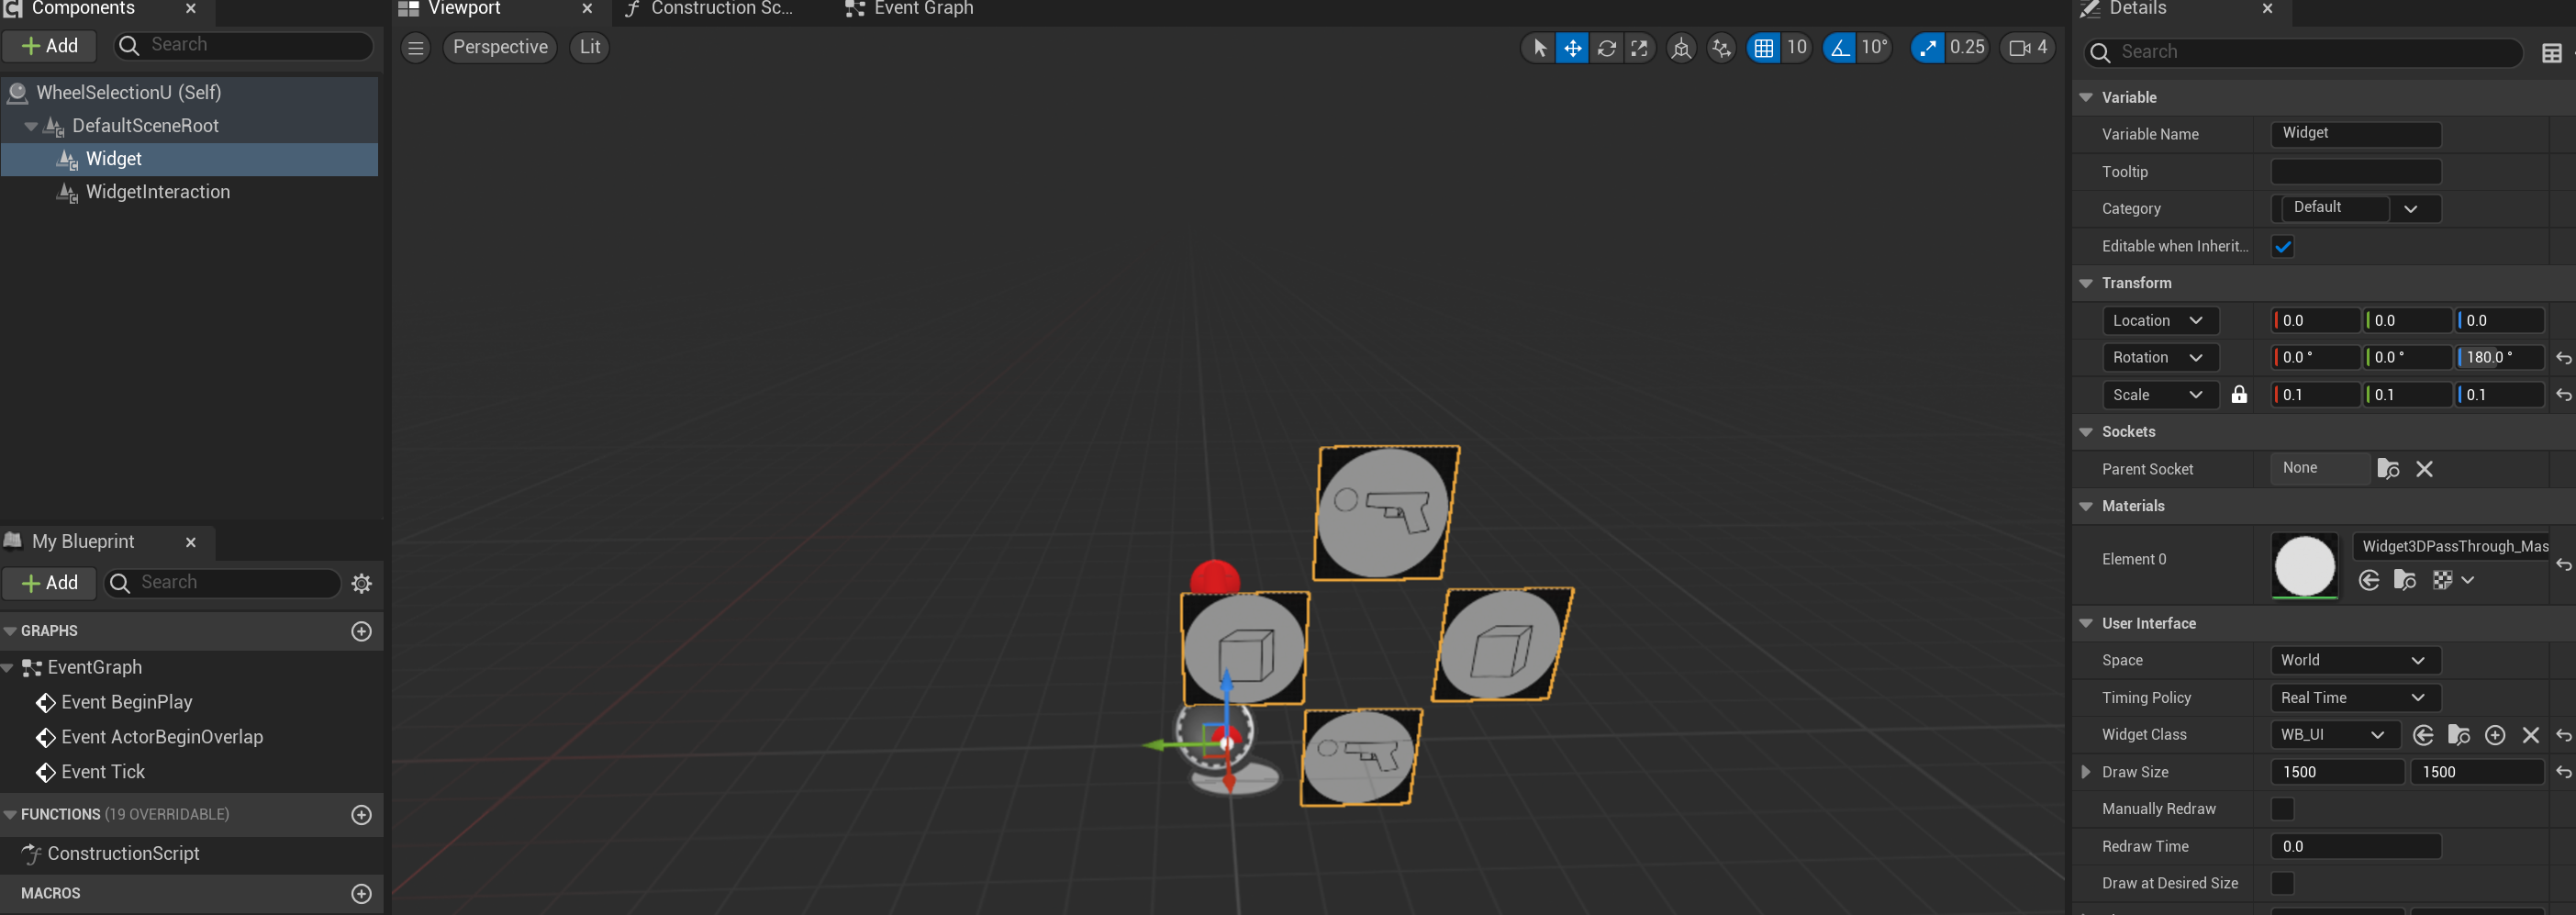Viewport: 2576px width, 915px height.
Task: Toggle rotation angle snapping
Action: pos(1838,47)
